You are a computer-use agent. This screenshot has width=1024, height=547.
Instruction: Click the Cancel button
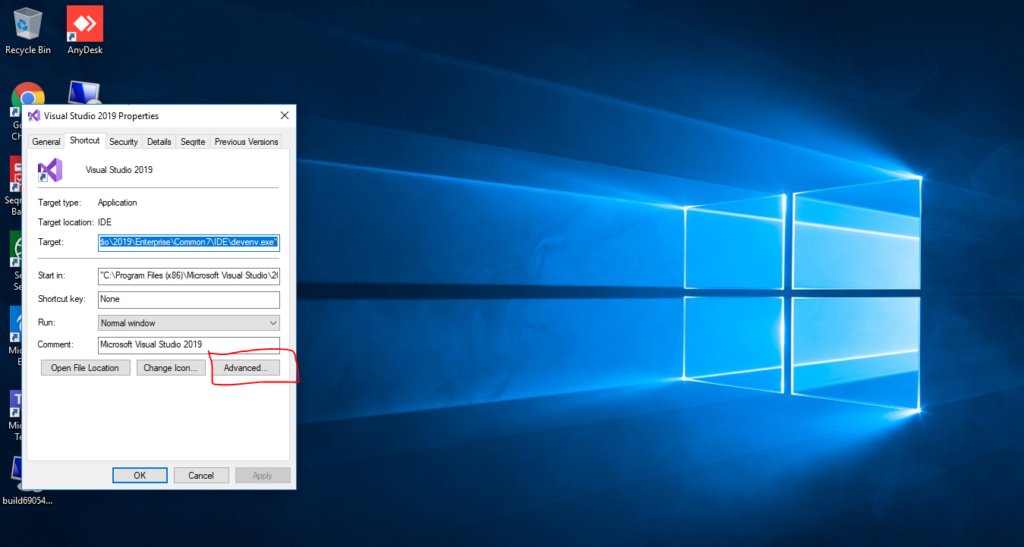click(201, 476)
